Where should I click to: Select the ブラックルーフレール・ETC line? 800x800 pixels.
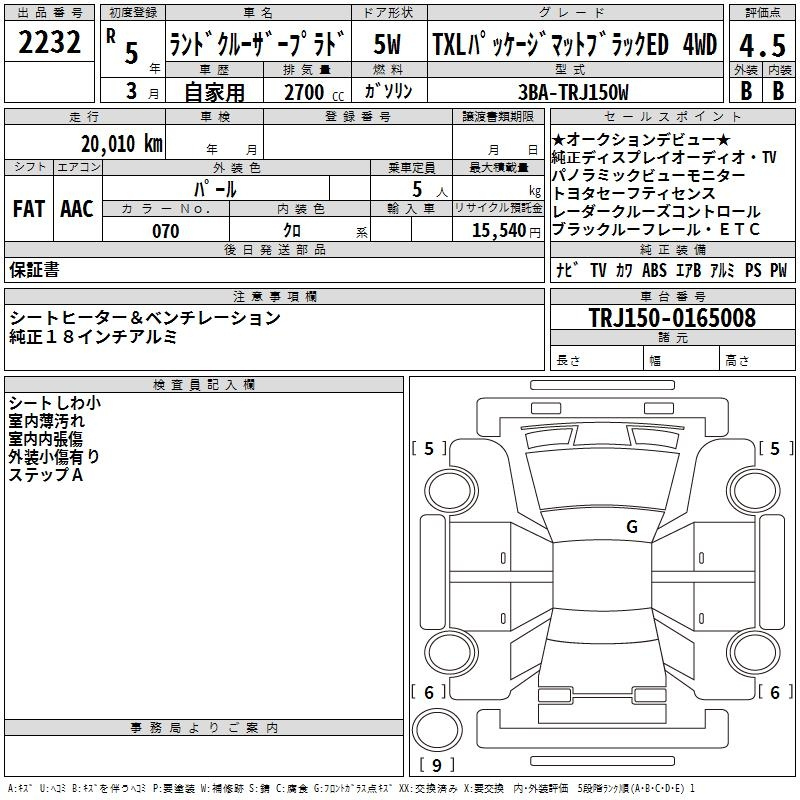click(x=656, y=229)
